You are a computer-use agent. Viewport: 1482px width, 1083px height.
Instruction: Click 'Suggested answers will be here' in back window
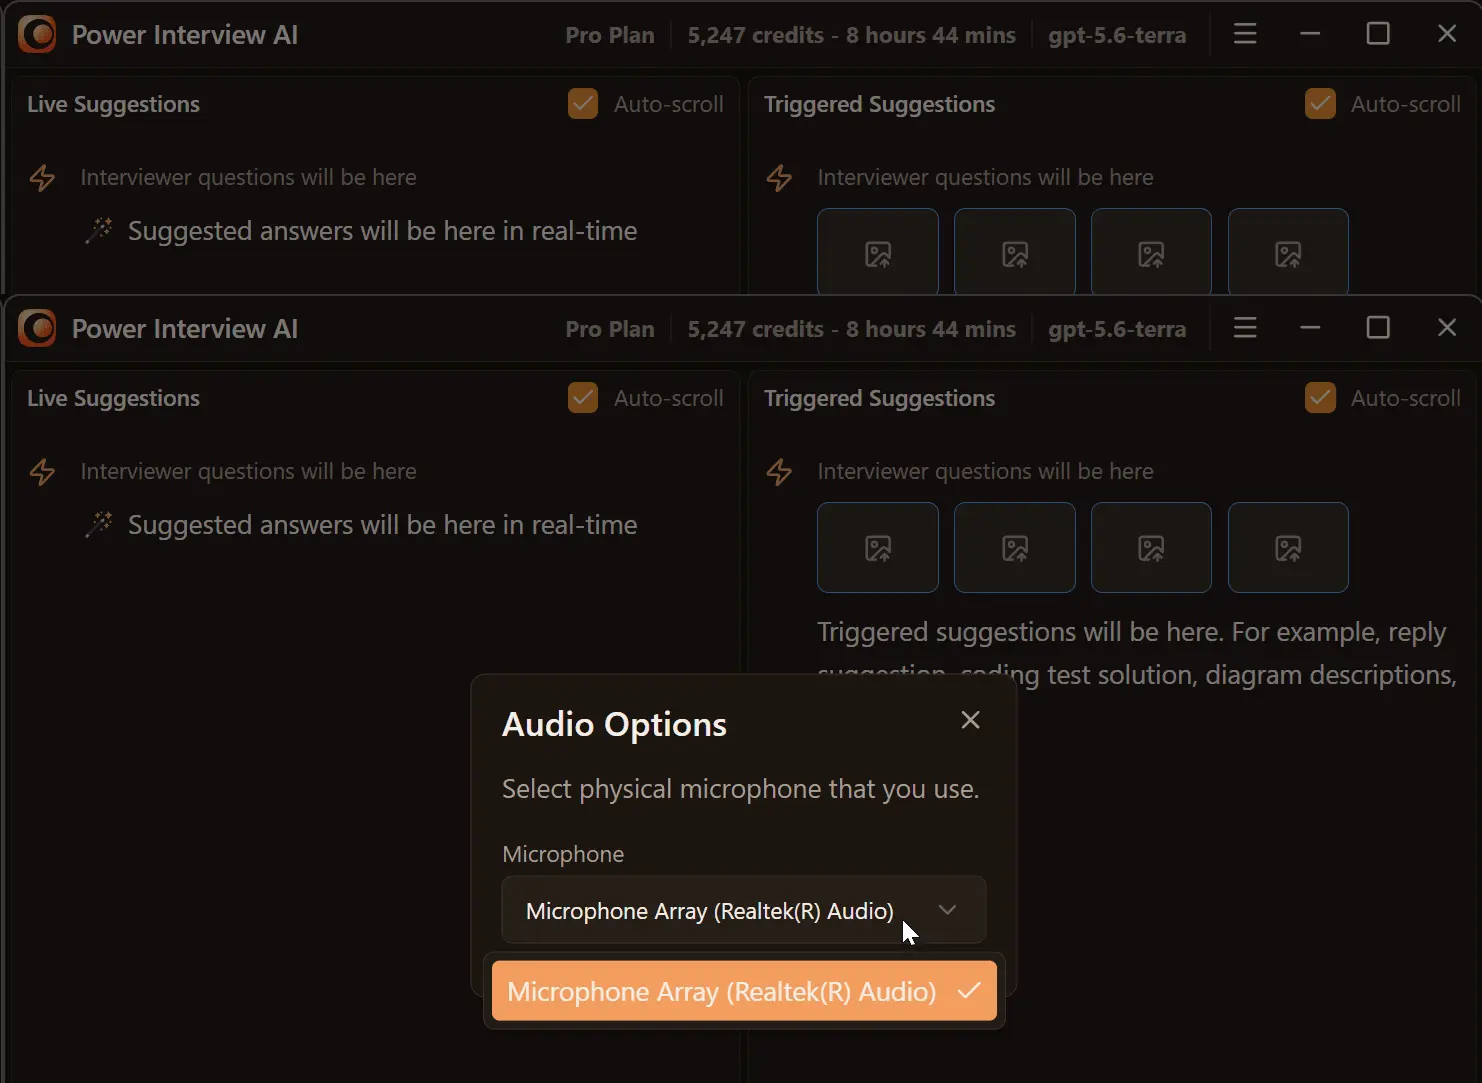coord(382,231)
